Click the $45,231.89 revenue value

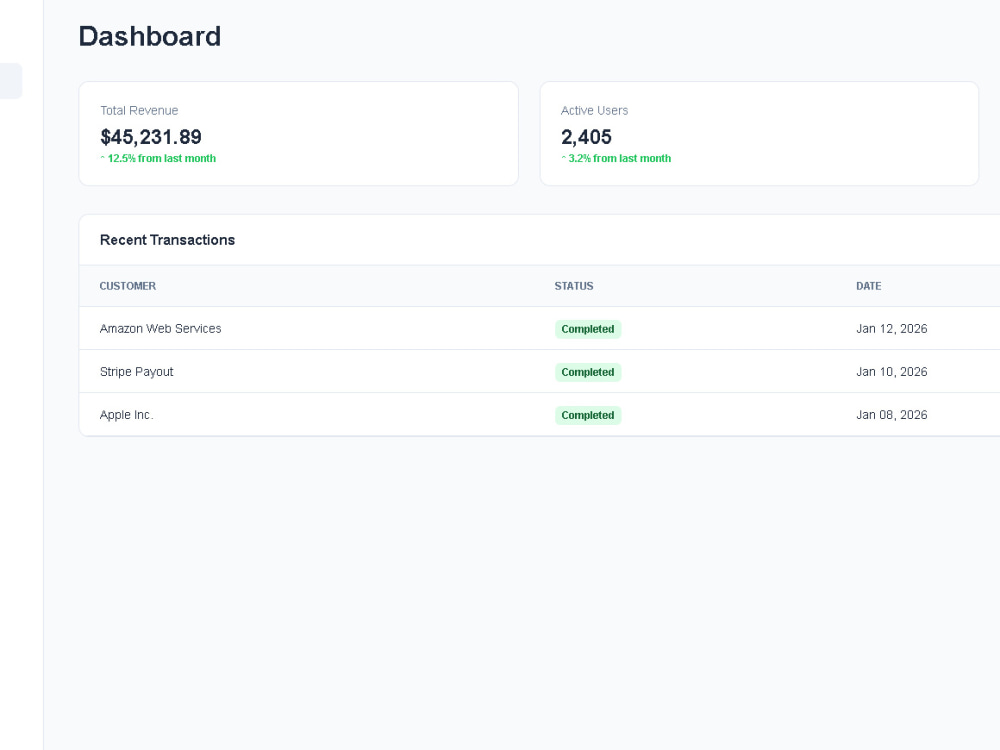151,137
